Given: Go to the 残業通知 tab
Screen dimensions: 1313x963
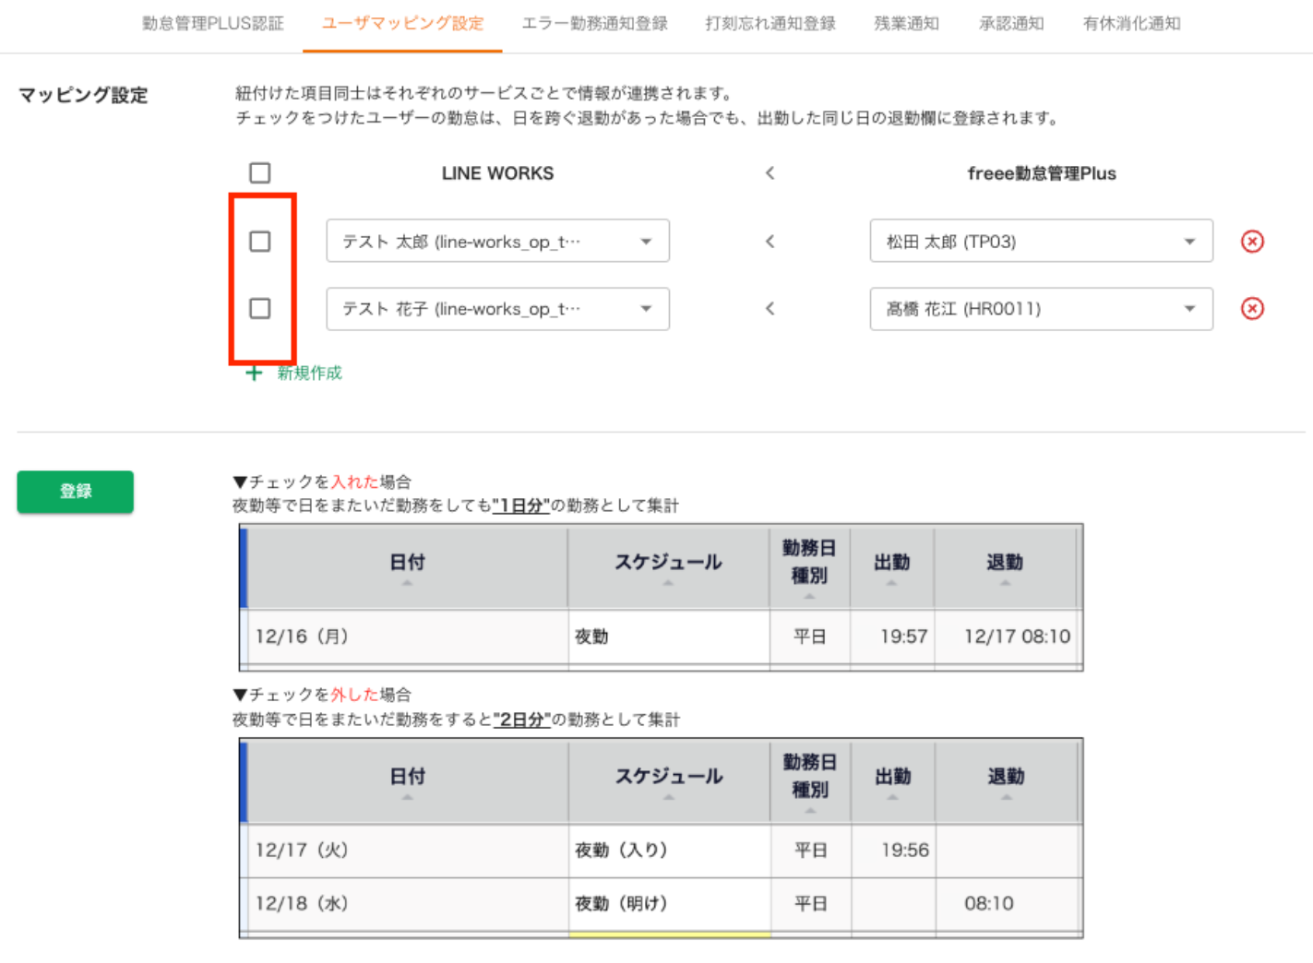Looking at the screenshot, I should click(906, 23).
